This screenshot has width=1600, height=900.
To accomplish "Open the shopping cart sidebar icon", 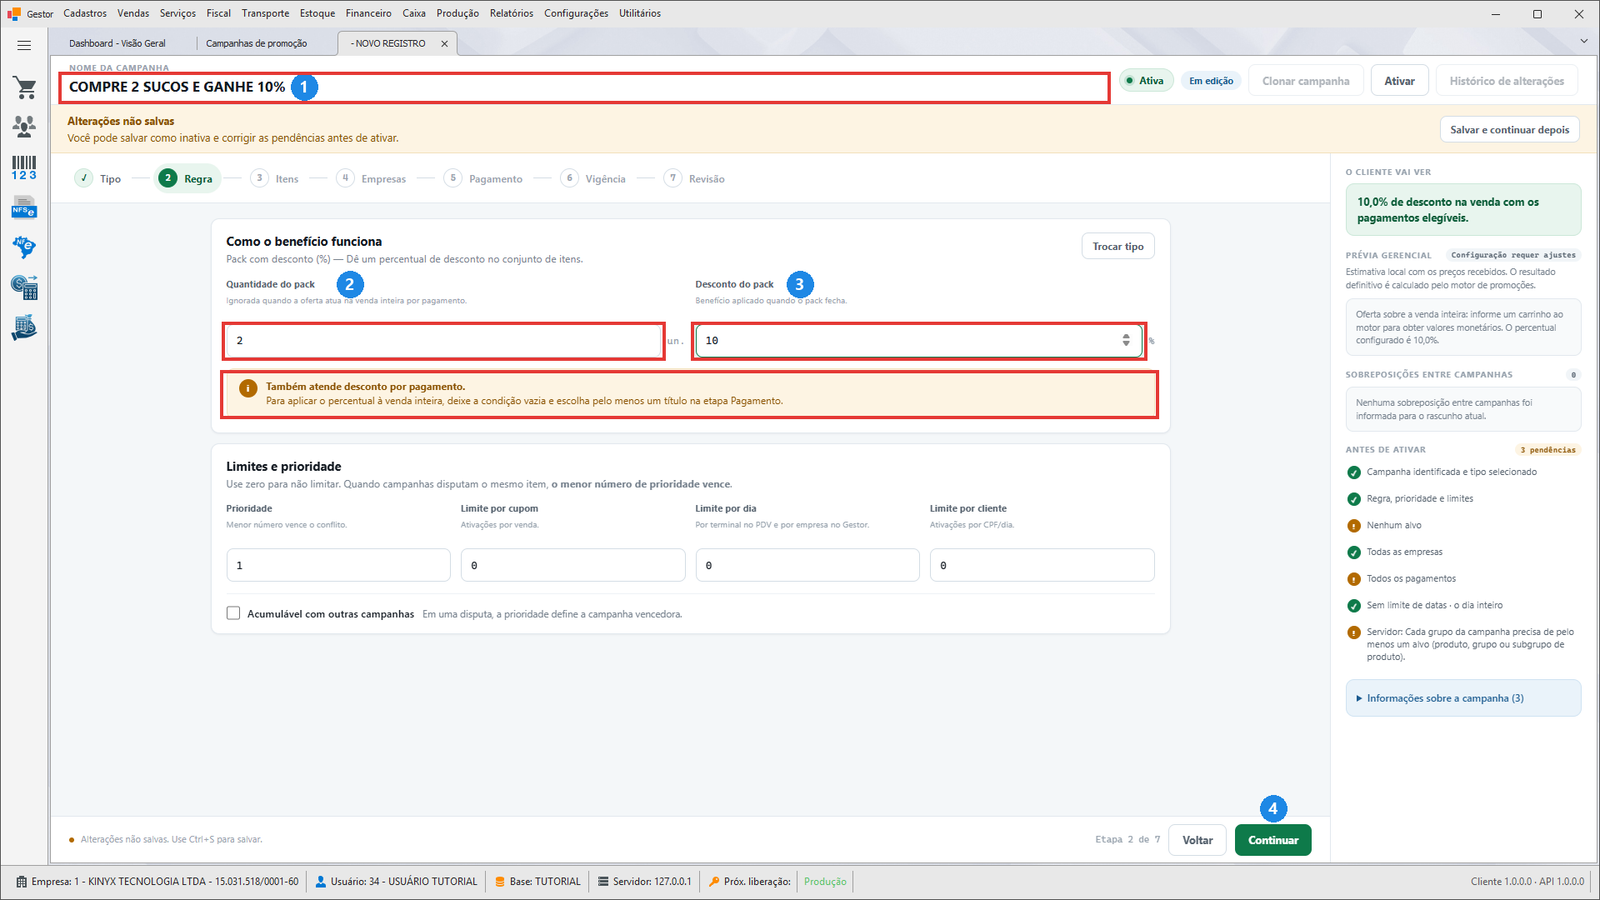I will coord(24,88).
